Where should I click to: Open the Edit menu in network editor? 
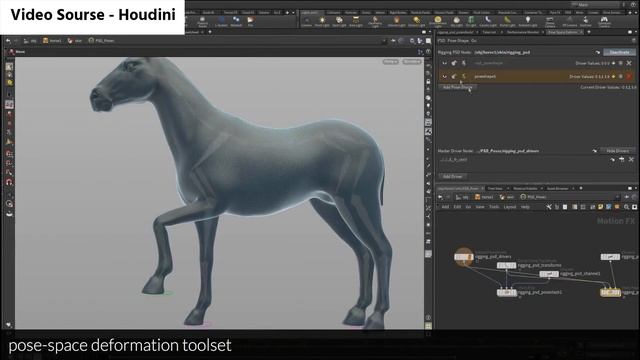click(x=457, y=207)
